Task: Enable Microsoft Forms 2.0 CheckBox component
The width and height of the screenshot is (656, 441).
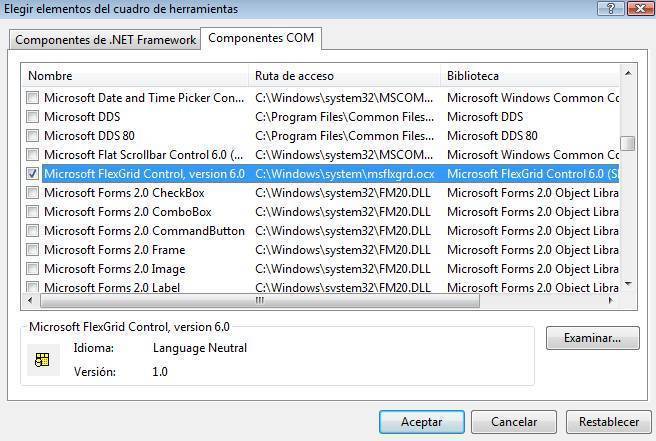Action: (33, 193)
